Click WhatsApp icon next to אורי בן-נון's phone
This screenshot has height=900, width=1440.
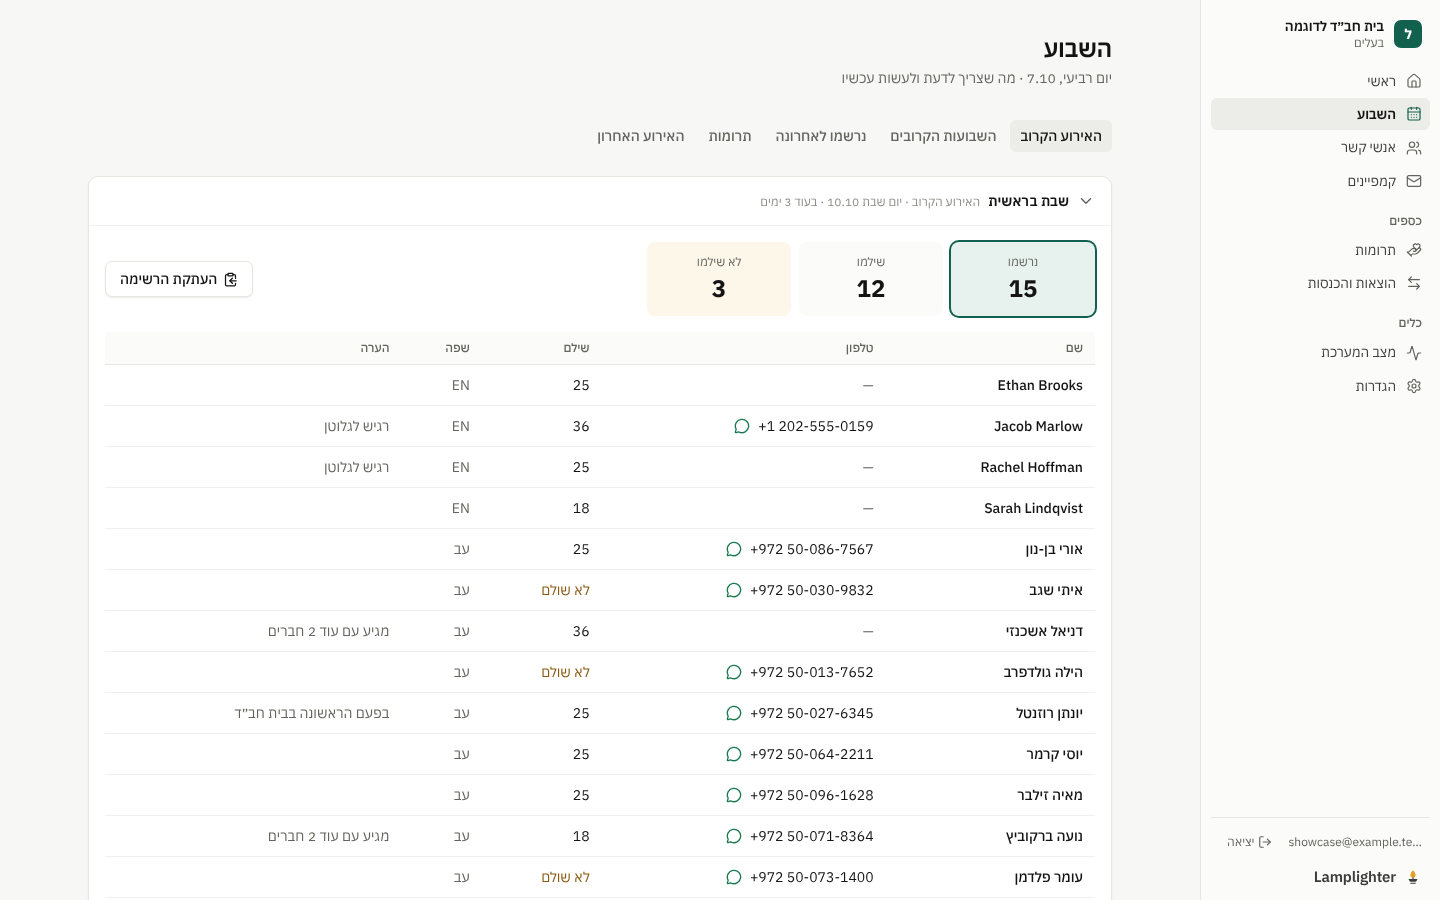coord(734,549)
